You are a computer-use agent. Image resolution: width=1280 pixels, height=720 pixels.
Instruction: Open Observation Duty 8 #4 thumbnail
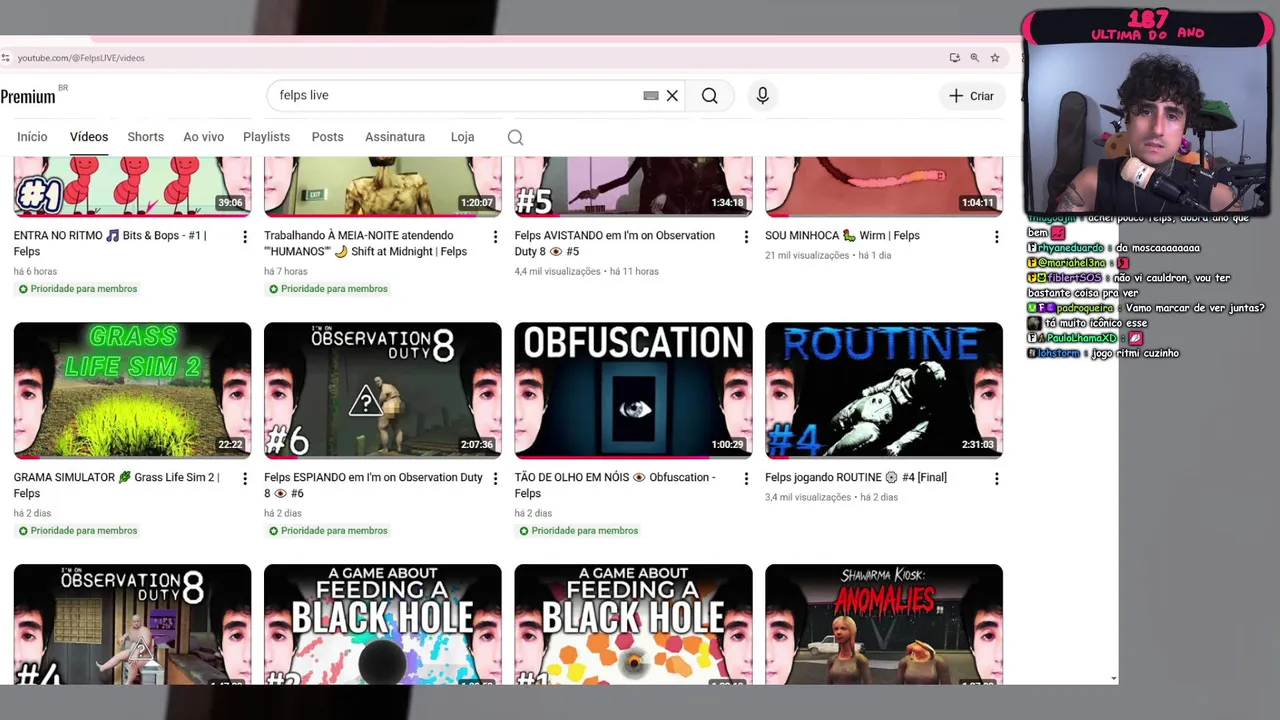point(132,624)
